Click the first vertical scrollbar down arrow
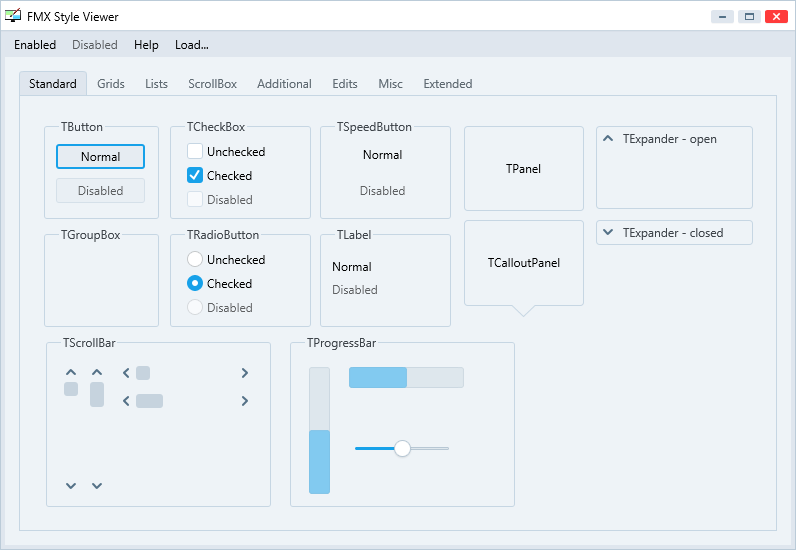 (71, 486)
